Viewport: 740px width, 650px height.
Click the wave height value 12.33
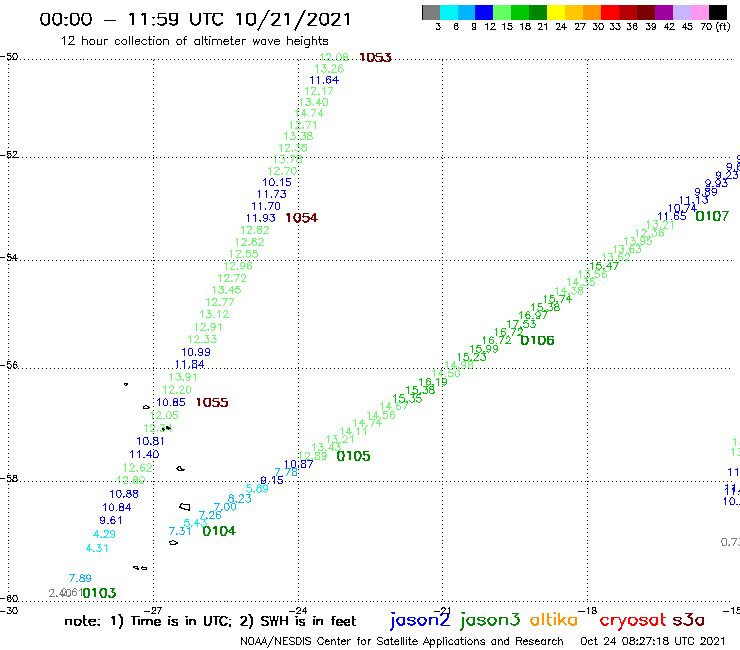[202, 339]
